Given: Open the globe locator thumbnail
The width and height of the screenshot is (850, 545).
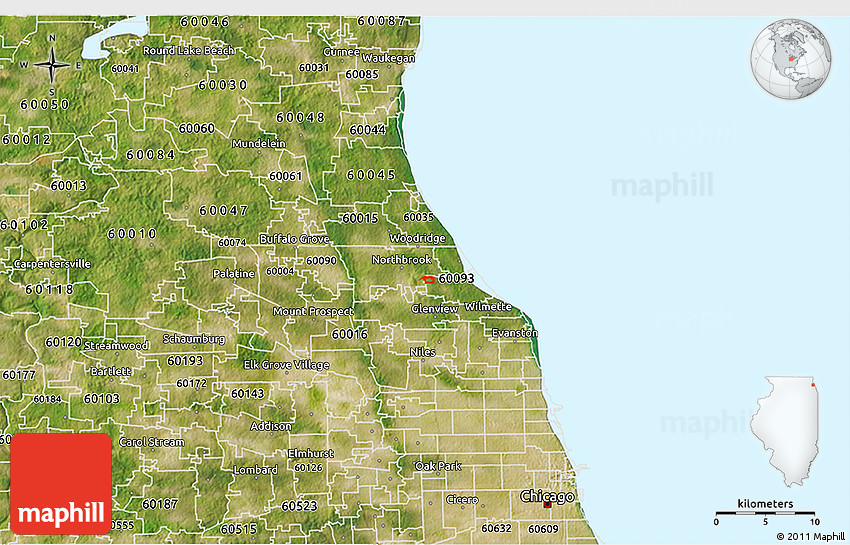Looking at the screenshot, I should [791, 58].
